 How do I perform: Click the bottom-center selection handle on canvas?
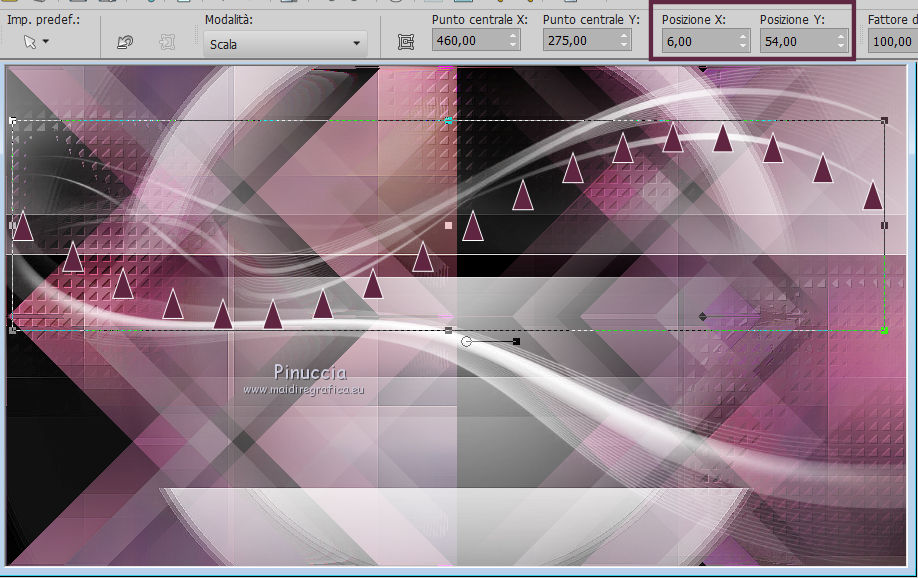448,330
